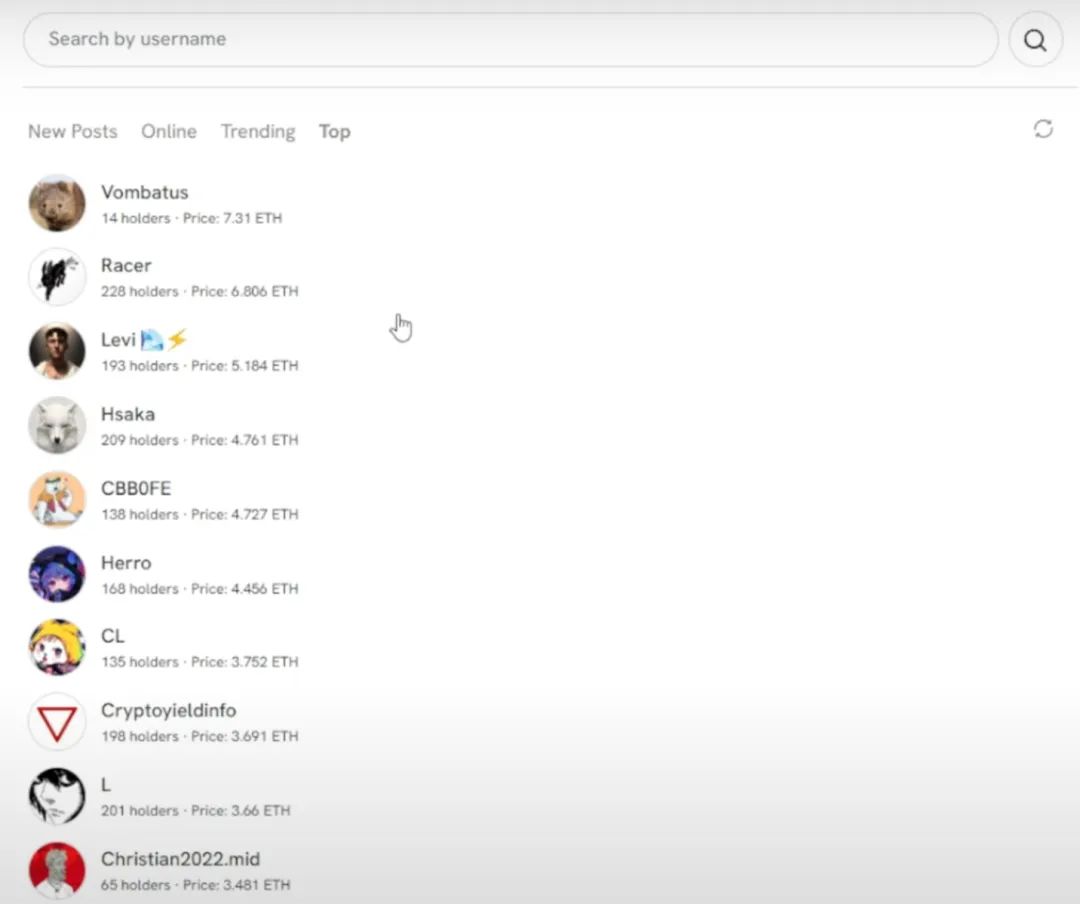Click the CL username
The width and height of the screenshot is (1080, 904).
(112, 636)
